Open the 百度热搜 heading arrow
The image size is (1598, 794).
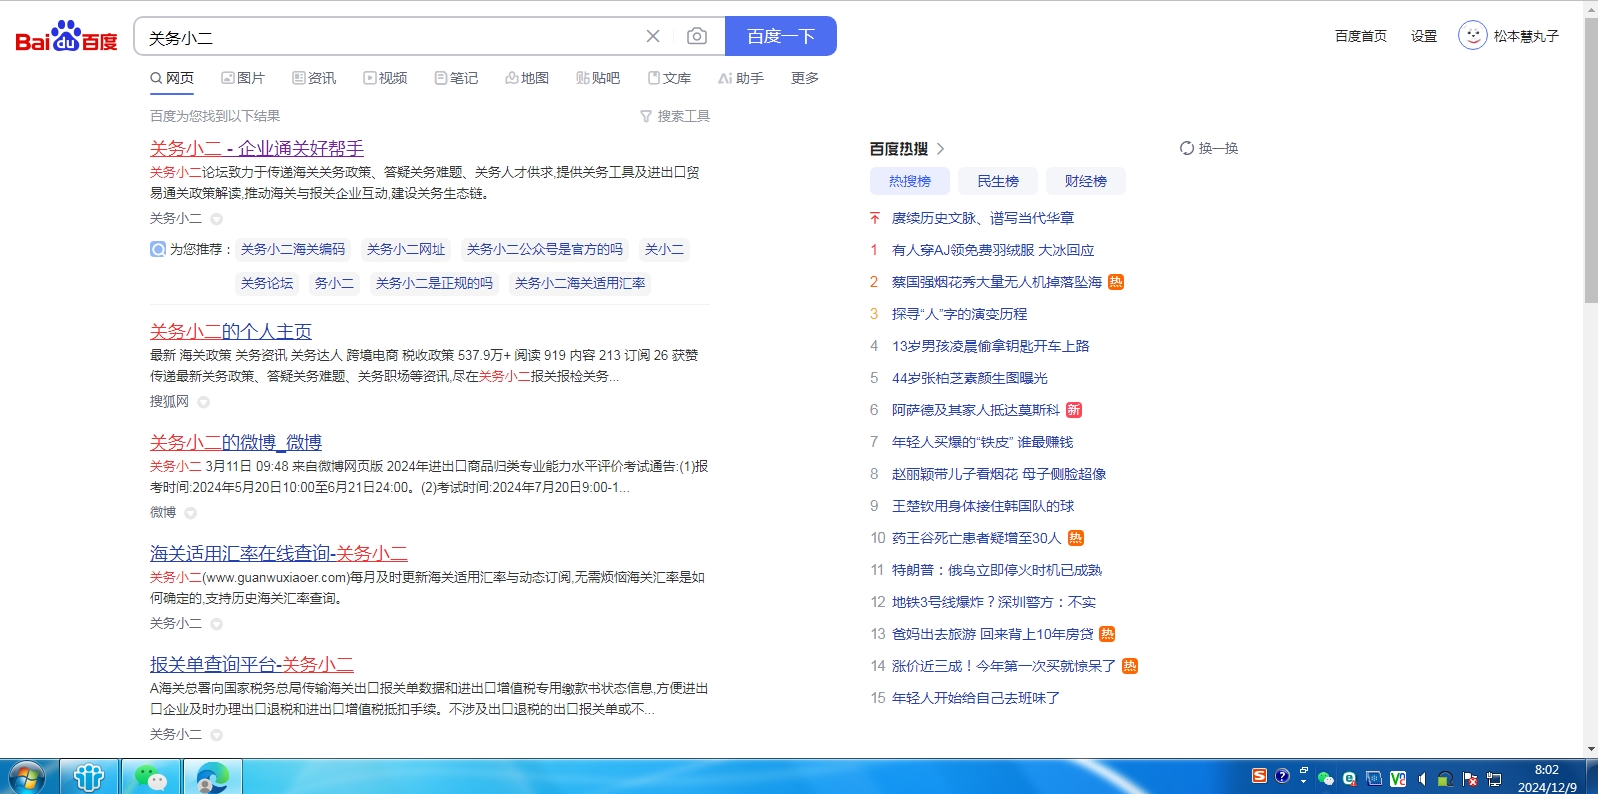[940, 149]
